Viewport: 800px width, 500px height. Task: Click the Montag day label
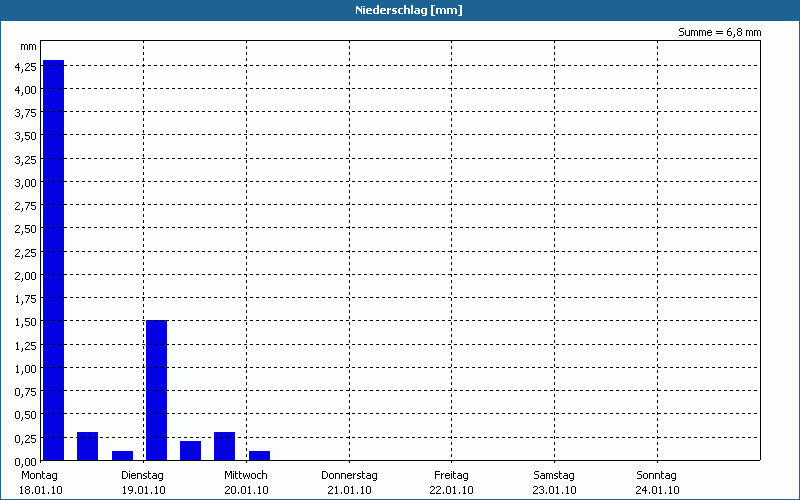pos(39,476)
